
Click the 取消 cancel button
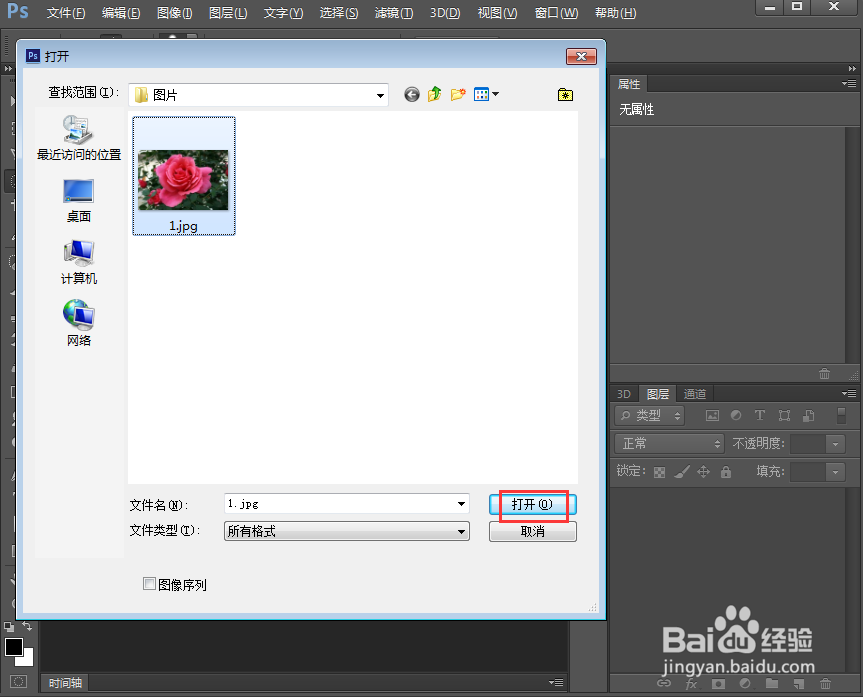point(533,531)
